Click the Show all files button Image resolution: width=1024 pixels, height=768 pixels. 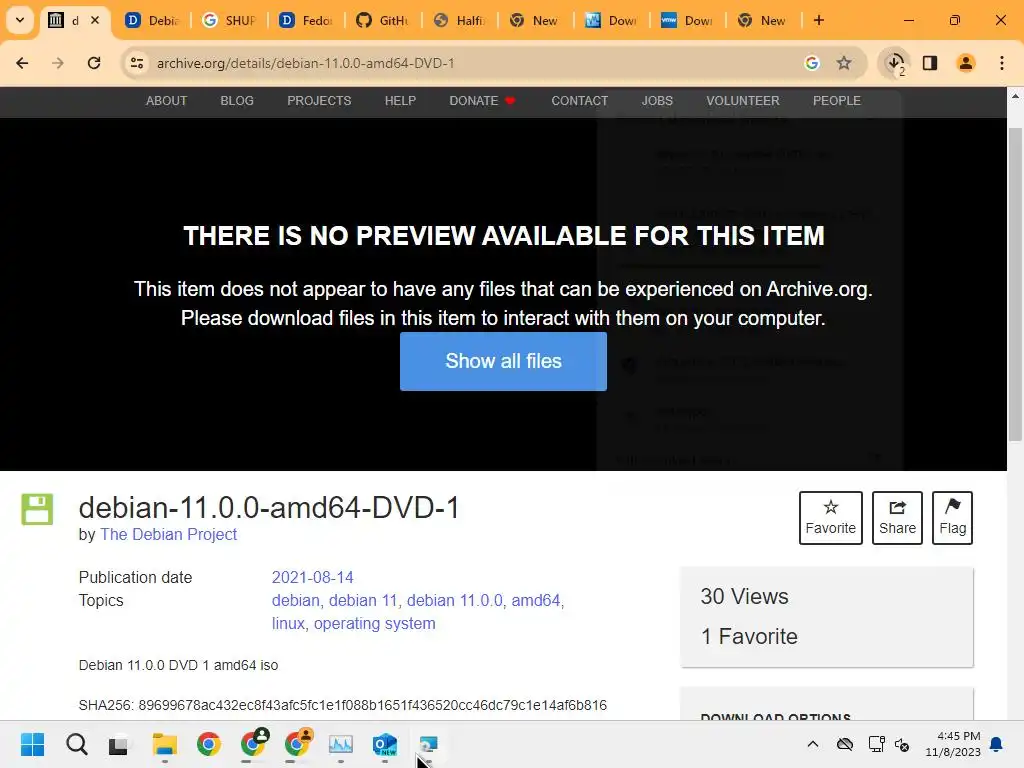click(504, 361)
